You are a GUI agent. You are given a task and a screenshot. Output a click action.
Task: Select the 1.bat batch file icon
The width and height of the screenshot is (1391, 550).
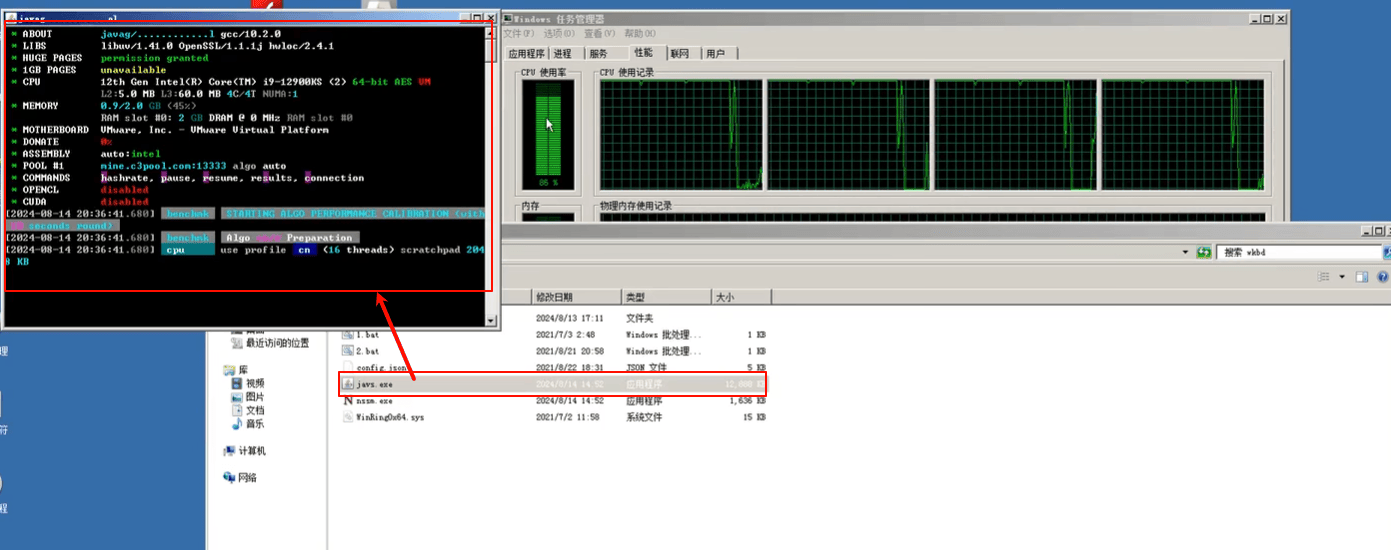pos(348,334)
